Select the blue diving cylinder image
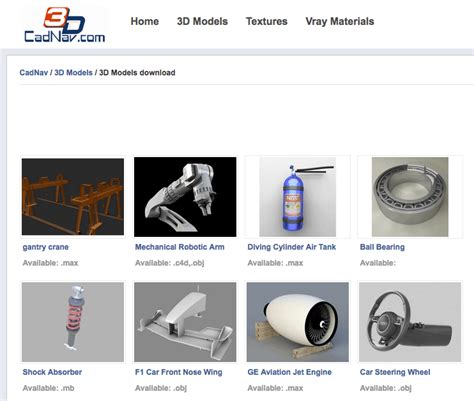The width and height of the screenshot is (474, 401). point(298,197)
